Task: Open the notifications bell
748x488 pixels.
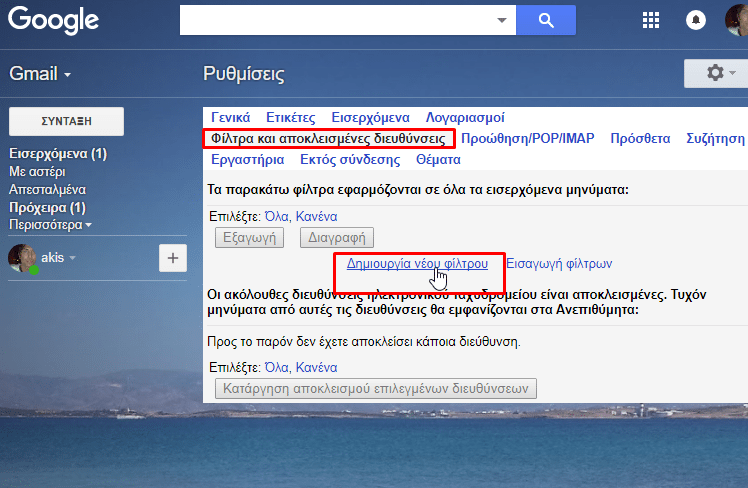Action: click(x=696, y=20)
